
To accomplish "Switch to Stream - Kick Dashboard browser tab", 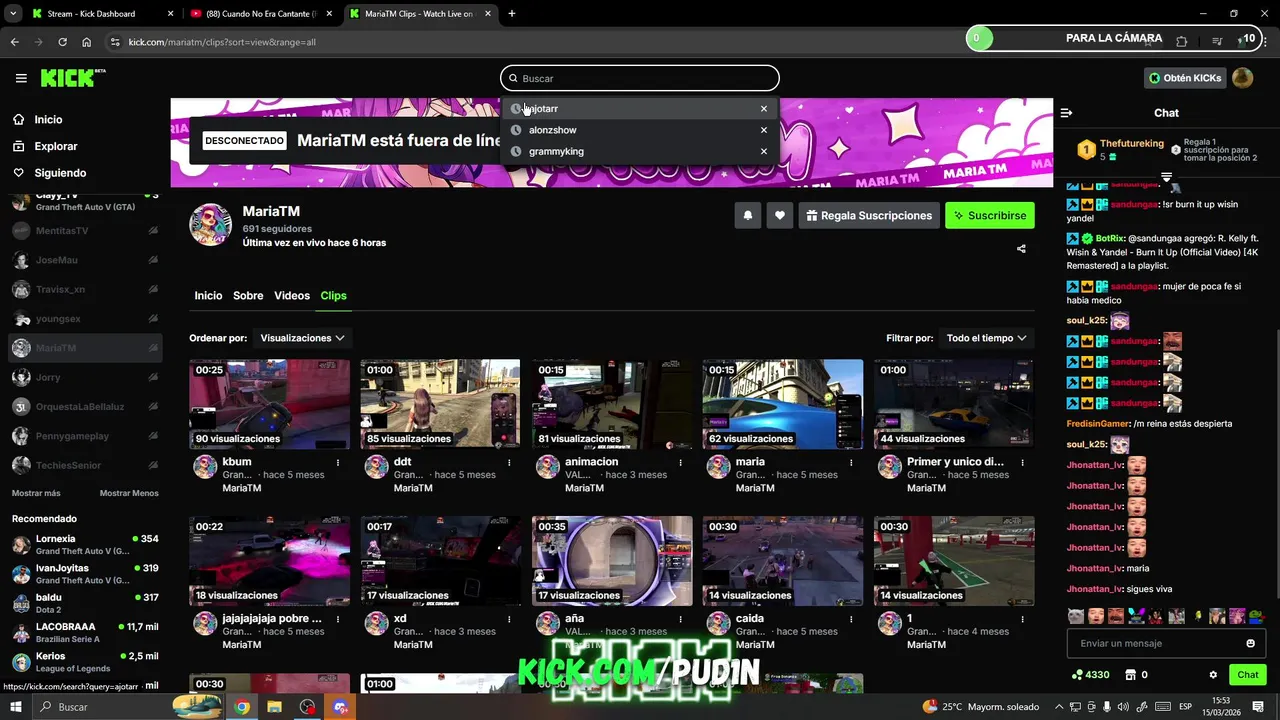I will coord(102,14).
